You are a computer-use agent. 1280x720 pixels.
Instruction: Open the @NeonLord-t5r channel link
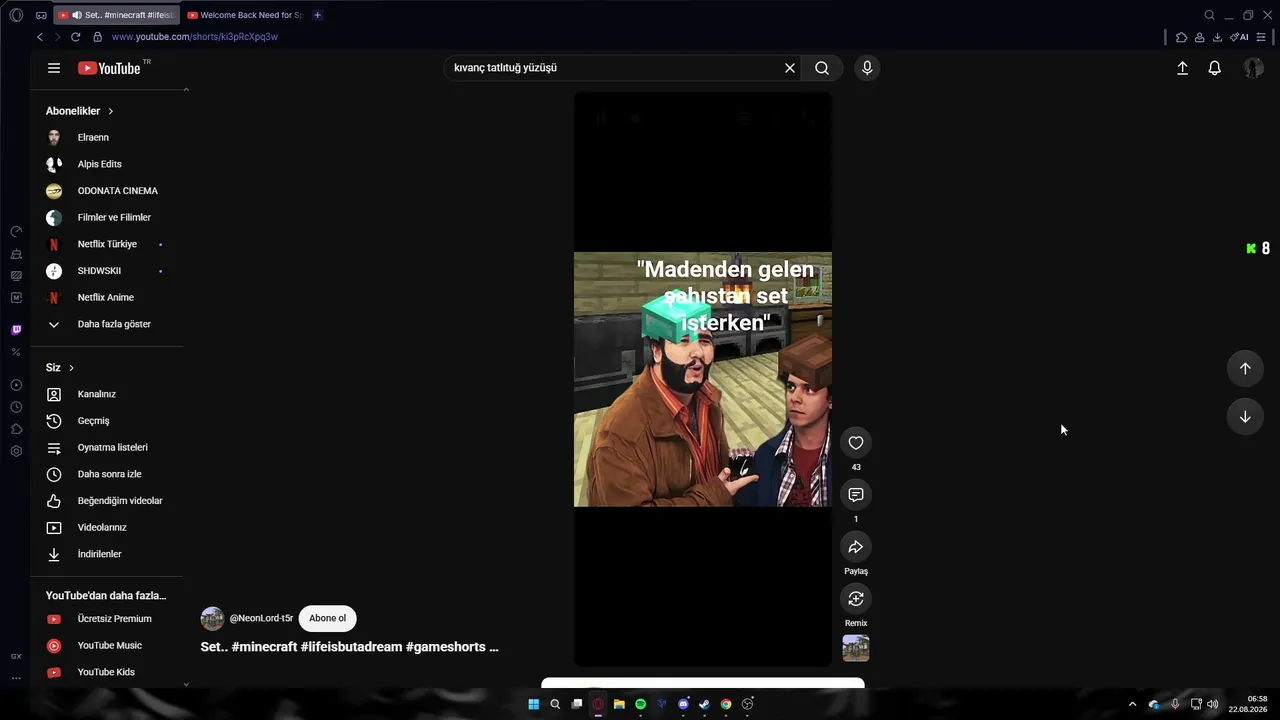coord(261,618)
